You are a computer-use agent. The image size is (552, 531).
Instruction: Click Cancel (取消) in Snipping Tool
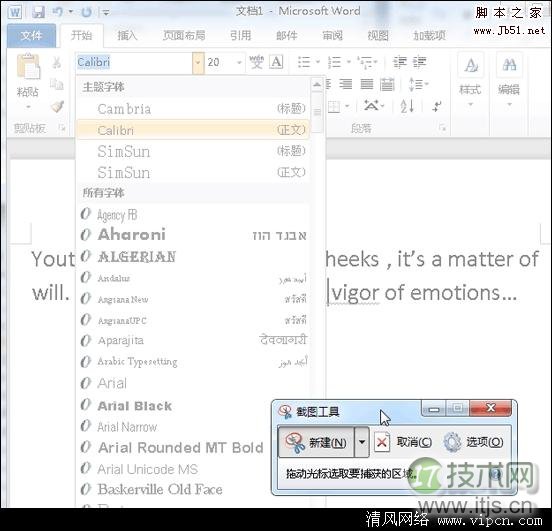(x=403, y=442)
